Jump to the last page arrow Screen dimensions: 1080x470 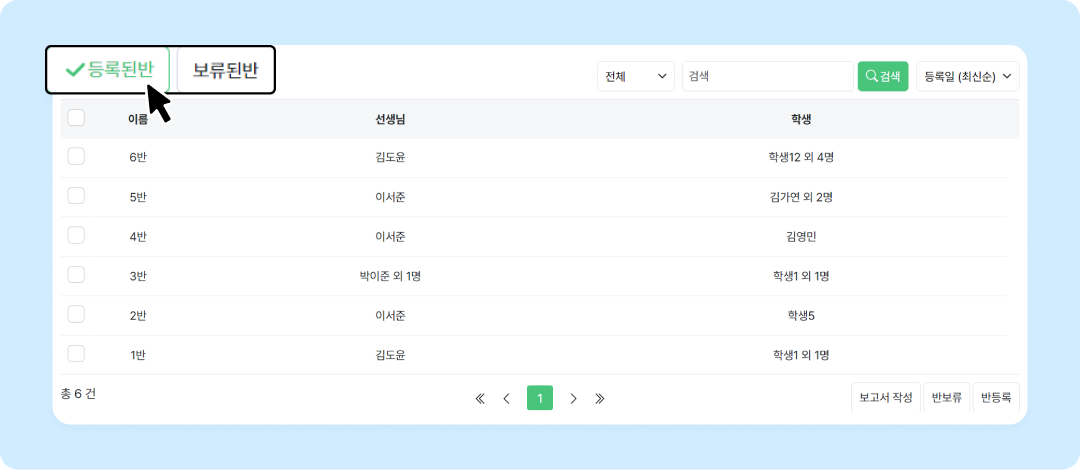[x=600, y=398]
